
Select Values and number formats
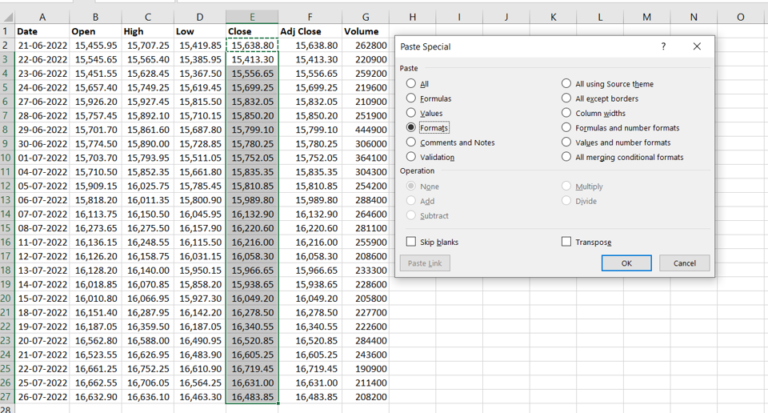[x=567, y=143]
